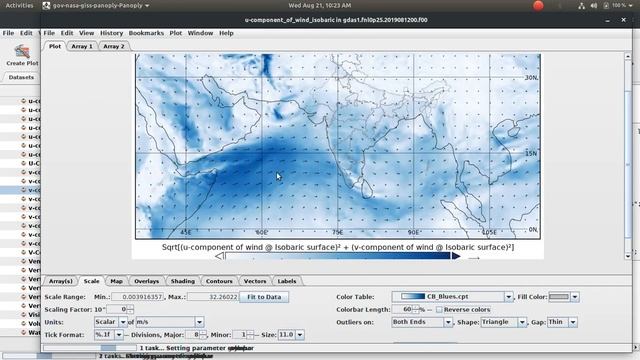Open the tick Size 11.0 dropdown
This screenshot has height=360, width=640.
tap(300, 335)
